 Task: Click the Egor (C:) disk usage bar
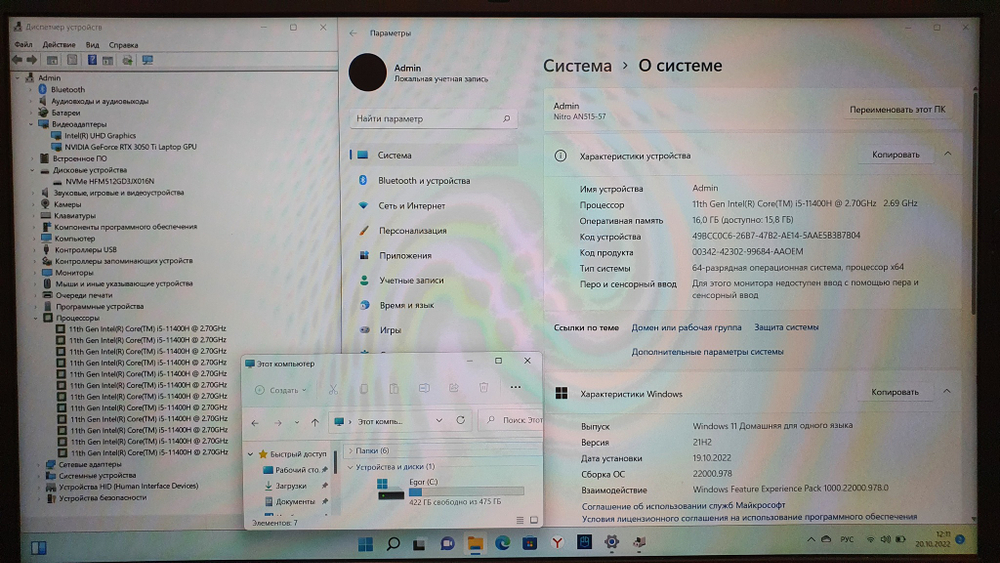point(466,492)
